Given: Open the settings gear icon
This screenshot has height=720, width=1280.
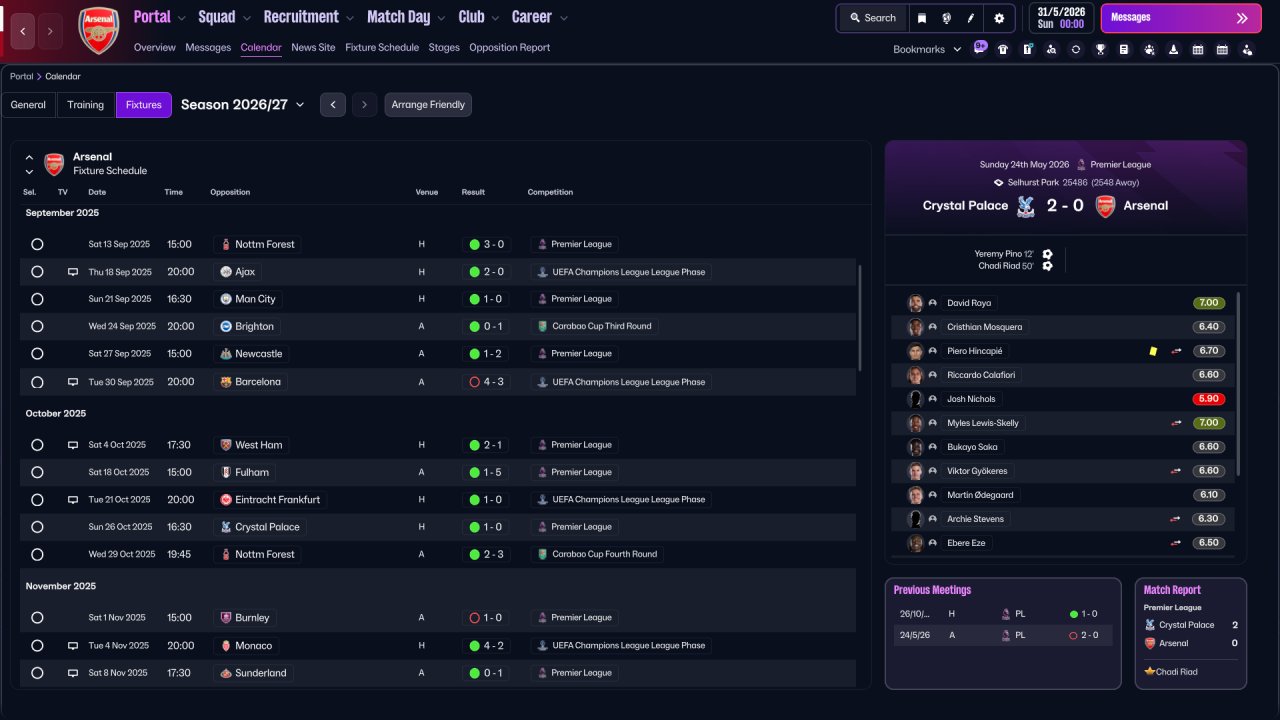Looking at the screenshot, I should pos(999,18).
